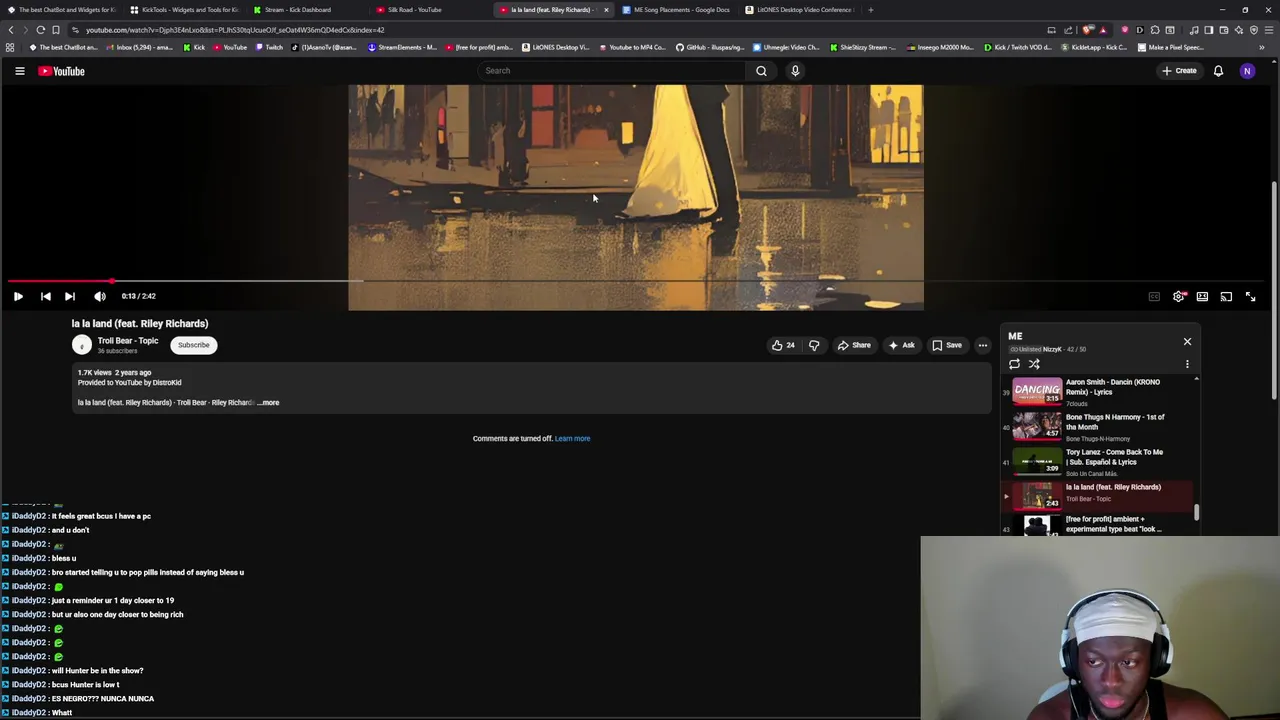1280x720 pixels.
Task: Open the notifications bell
Action: tap(1218, 71)
